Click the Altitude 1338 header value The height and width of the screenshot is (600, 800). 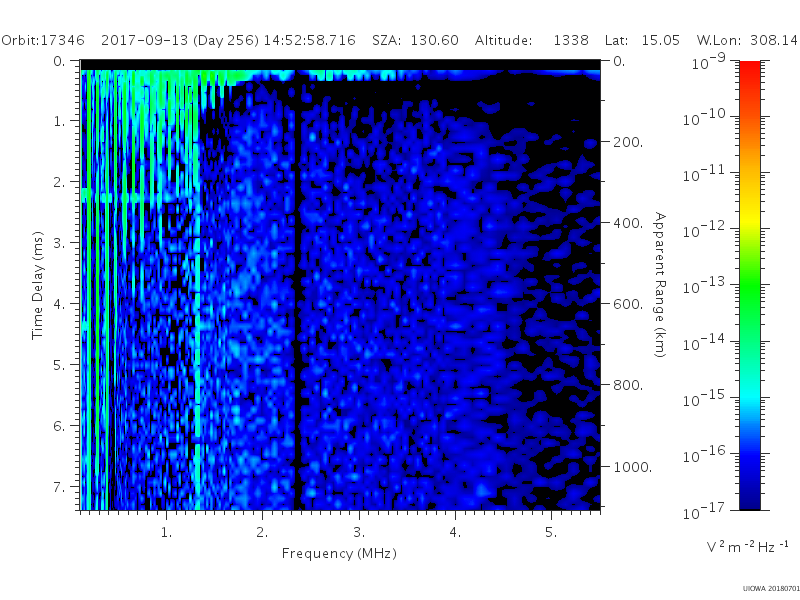532,40
